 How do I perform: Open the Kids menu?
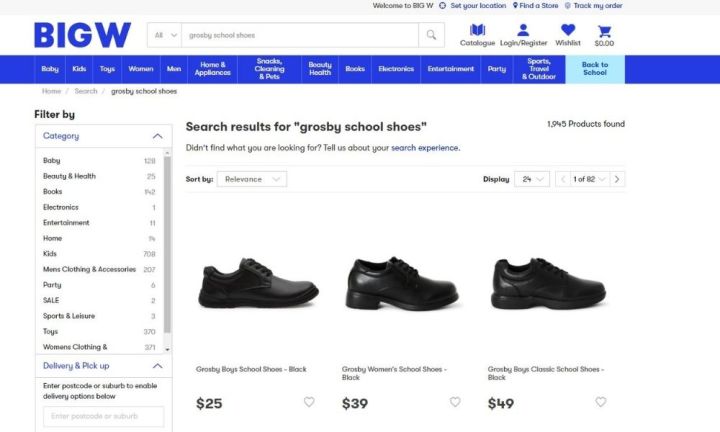[x=79, y=69]
